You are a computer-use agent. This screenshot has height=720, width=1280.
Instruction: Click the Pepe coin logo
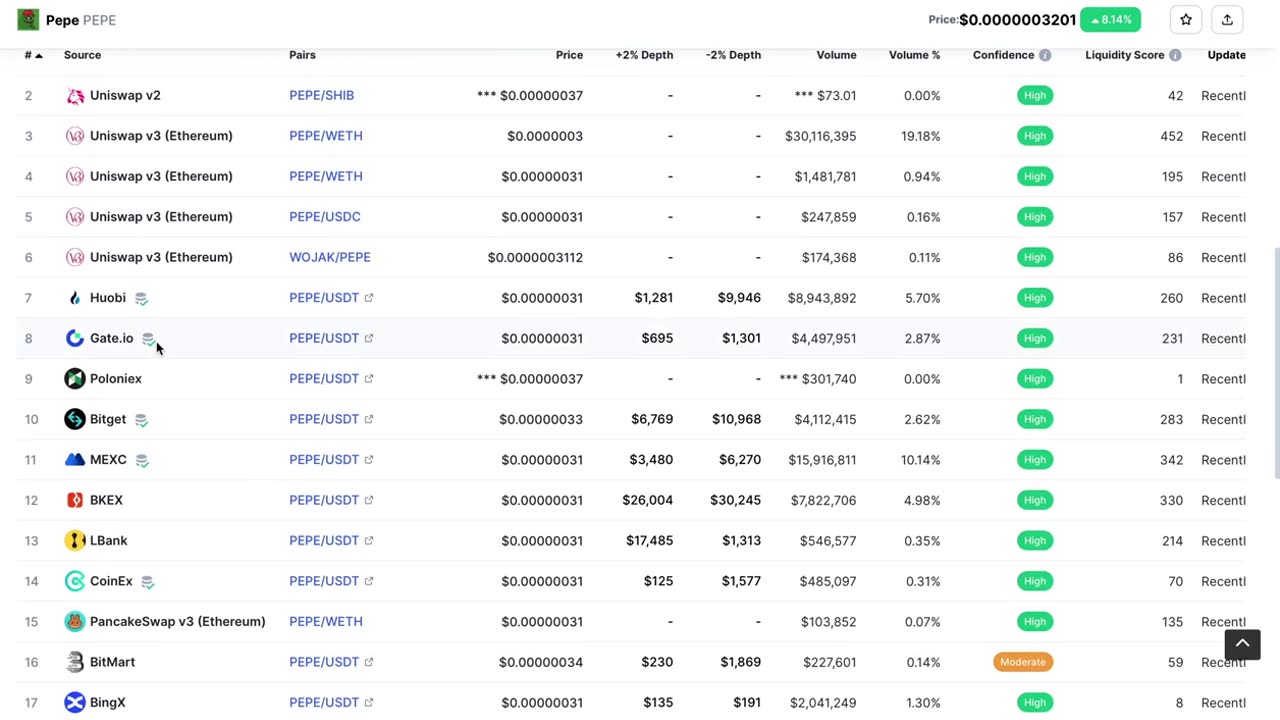pos(28,19)
